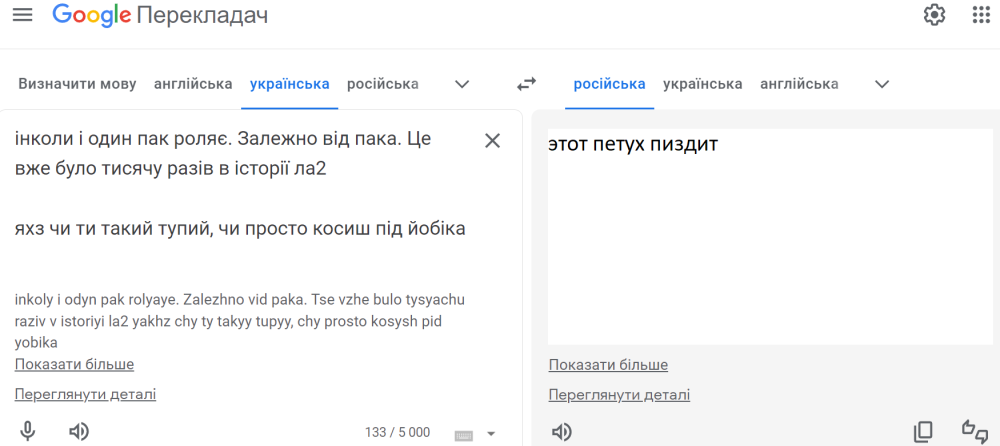
Task: Open the main hamburger menu
Action: click(22, 15)
